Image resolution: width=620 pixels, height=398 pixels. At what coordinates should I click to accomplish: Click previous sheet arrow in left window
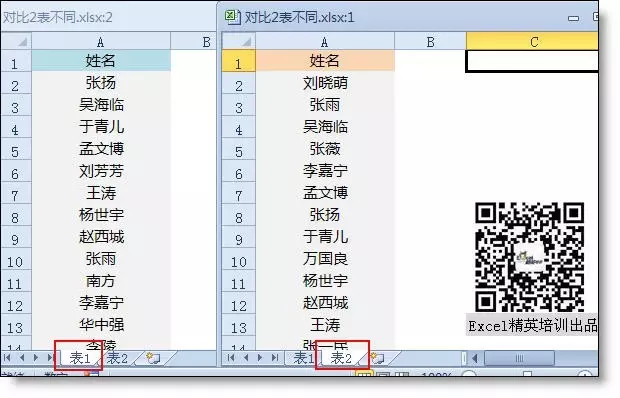pos(22,358)
